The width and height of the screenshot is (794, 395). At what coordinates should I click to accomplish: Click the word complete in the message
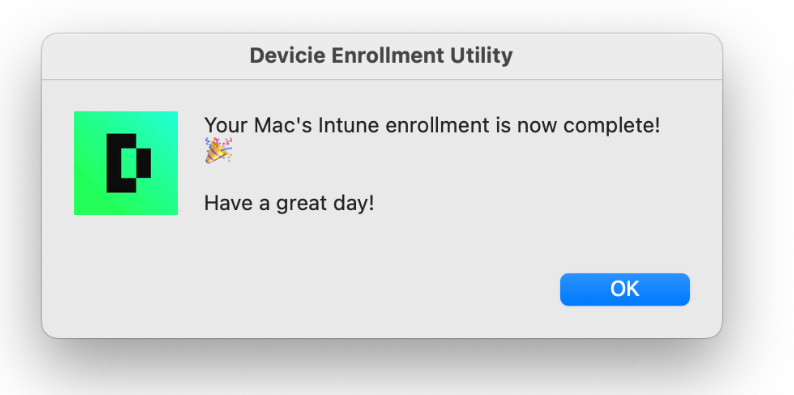pos(612,125)
